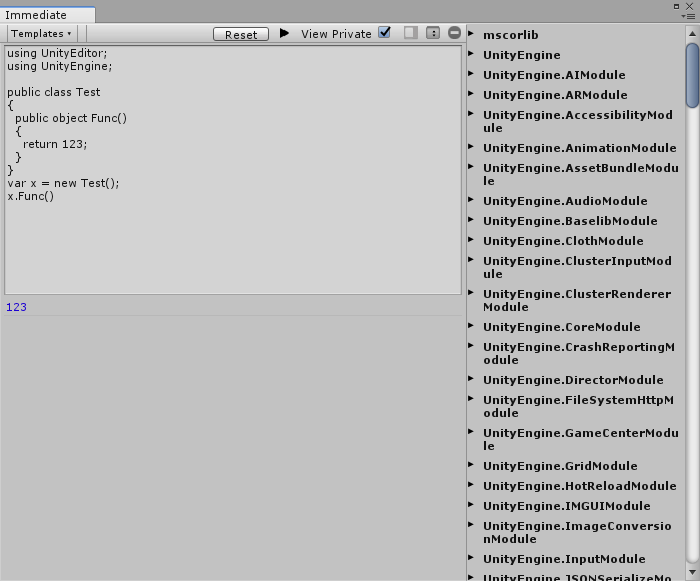Click the 'public class Test' code line
The image size is (700, 581).
54,92
